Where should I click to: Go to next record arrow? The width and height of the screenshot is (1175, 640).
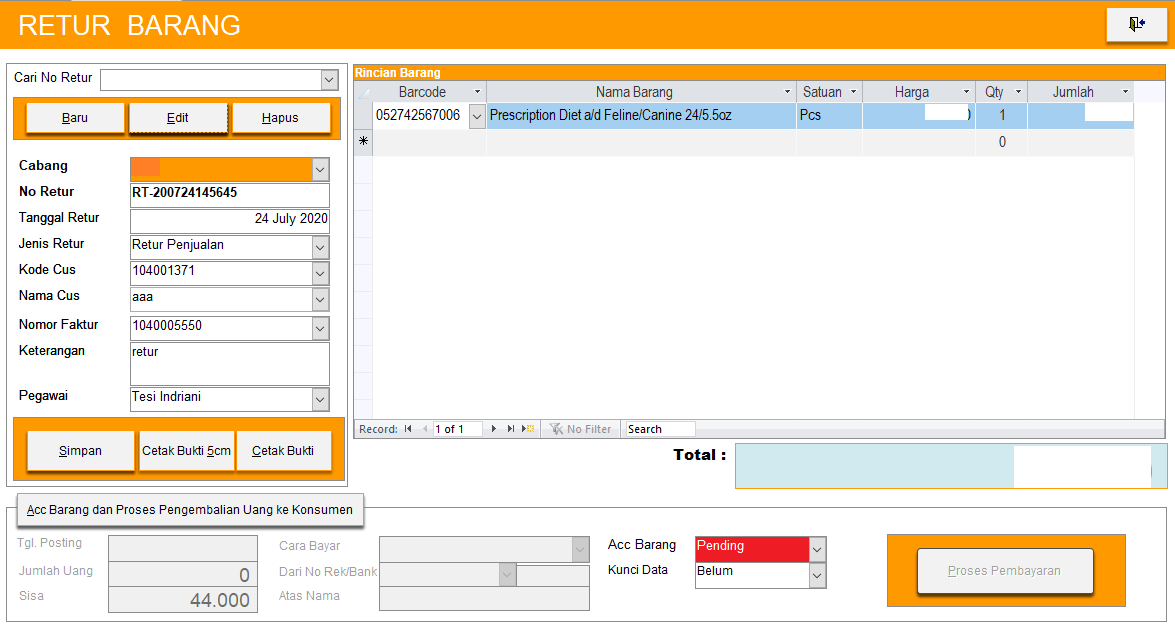pos(493,429)
